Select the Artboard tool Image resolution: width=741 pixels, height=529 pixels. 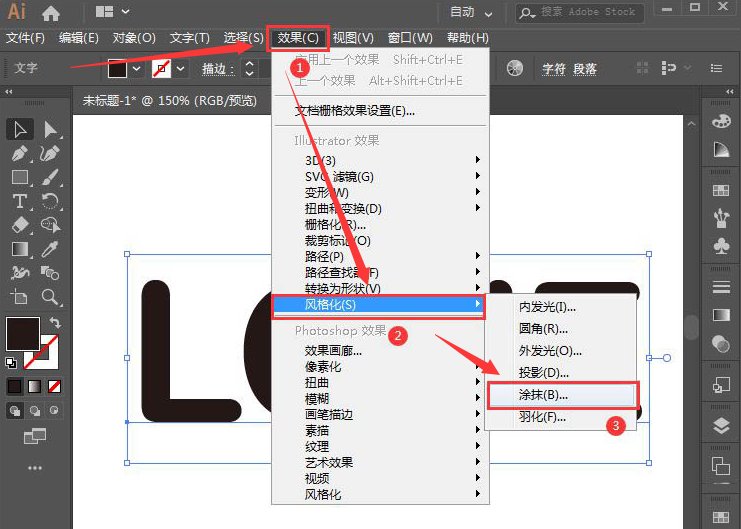[20, 297]
